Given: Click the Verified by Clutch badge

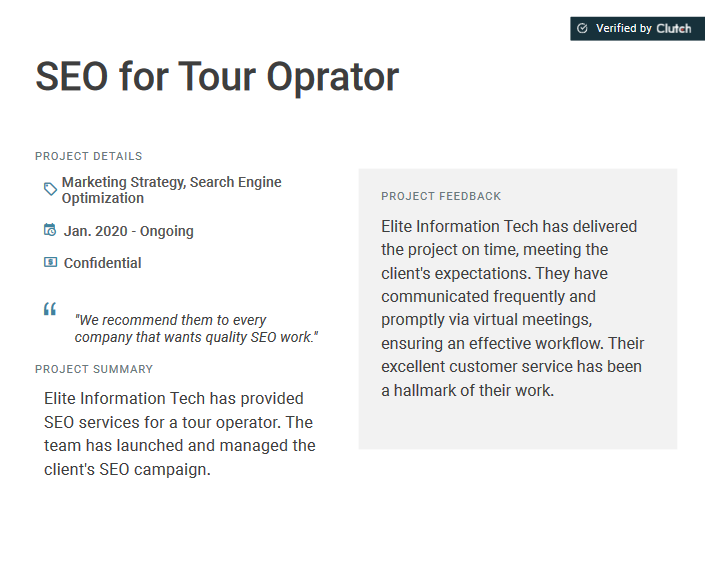Looking at the screenshot, I should 637,29.
